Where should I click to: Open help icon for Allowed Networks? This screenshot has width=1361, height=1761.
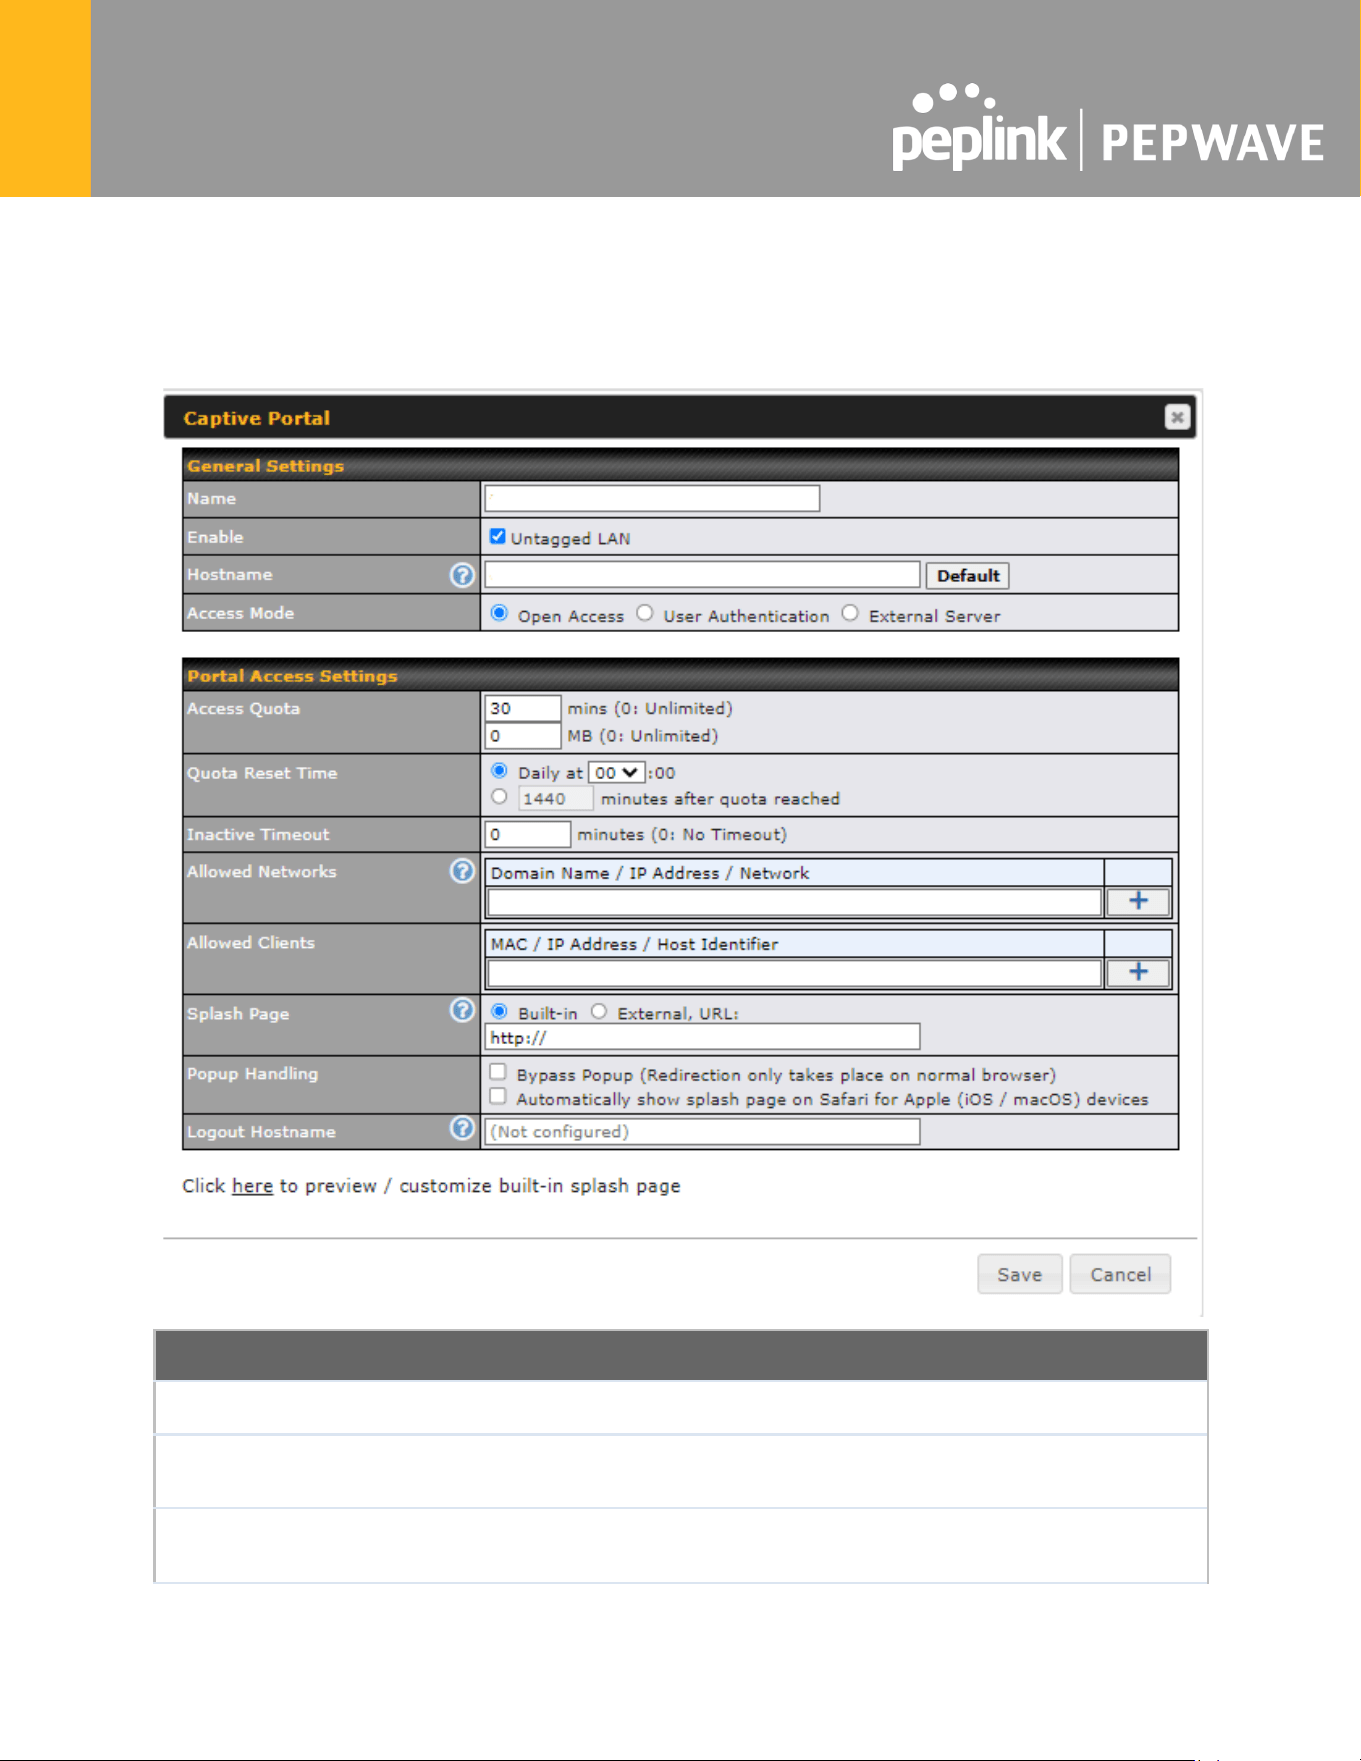[x=462, y=871]
